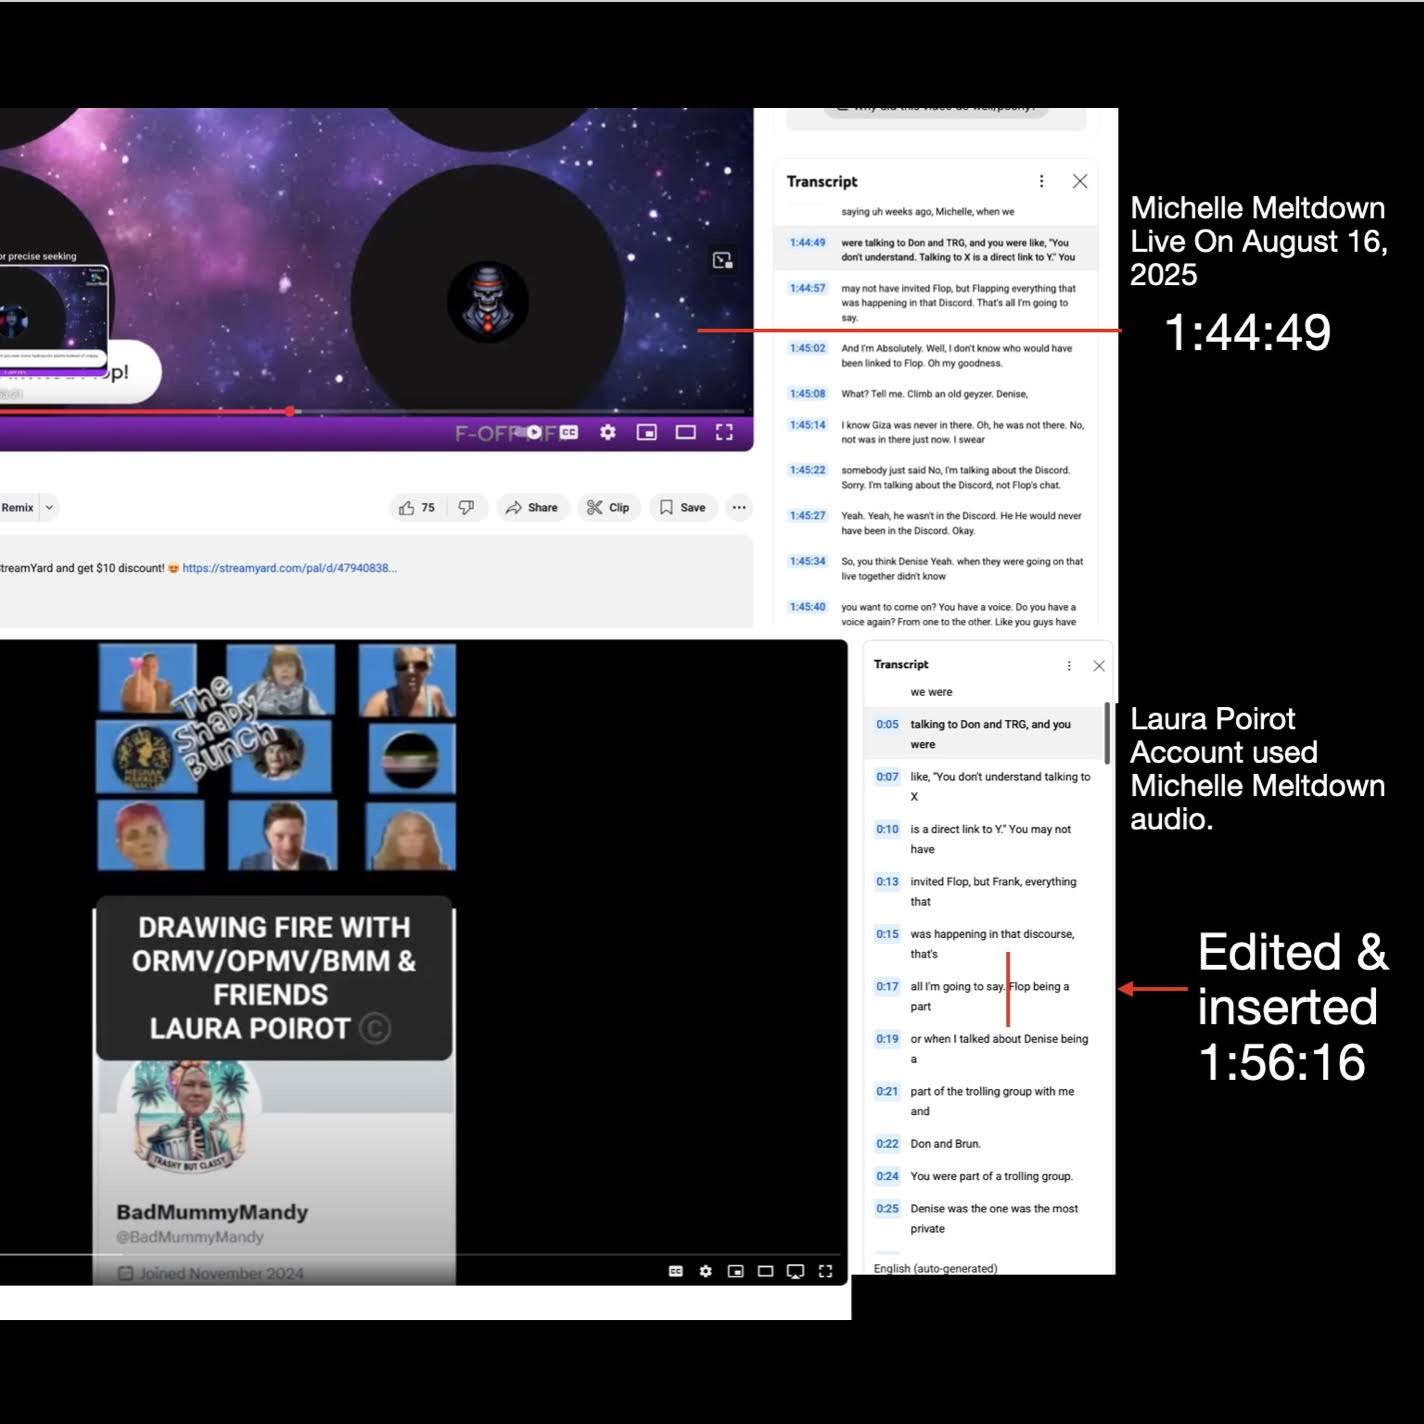
Task: Enter fullscreen in lower video player
Action: point(826,1271)
